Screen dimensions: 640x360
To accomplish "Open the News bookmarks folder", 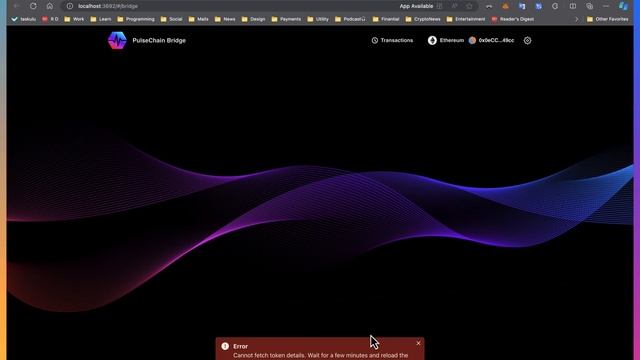I will click(x=225, y=19).
